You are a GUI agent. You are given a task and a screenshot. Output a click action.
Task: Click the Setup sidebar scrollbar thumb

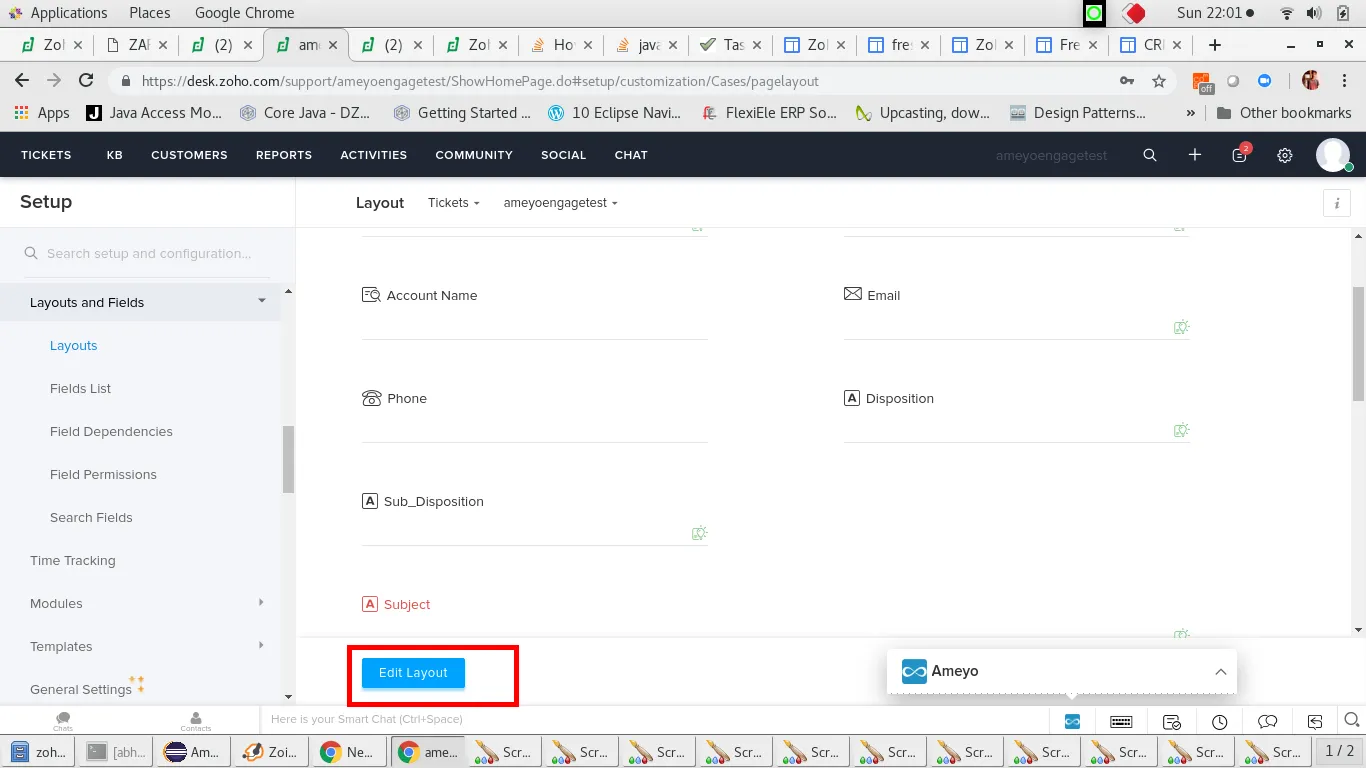tap(288, 459)
